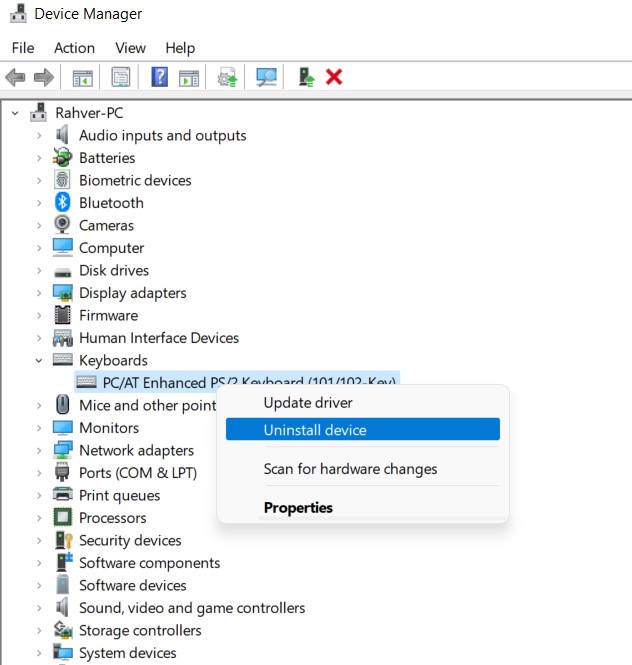Click Scan for hardware changes toolbar icon
This screenshot has height=665, width=632.
click(x=266, y=77)
